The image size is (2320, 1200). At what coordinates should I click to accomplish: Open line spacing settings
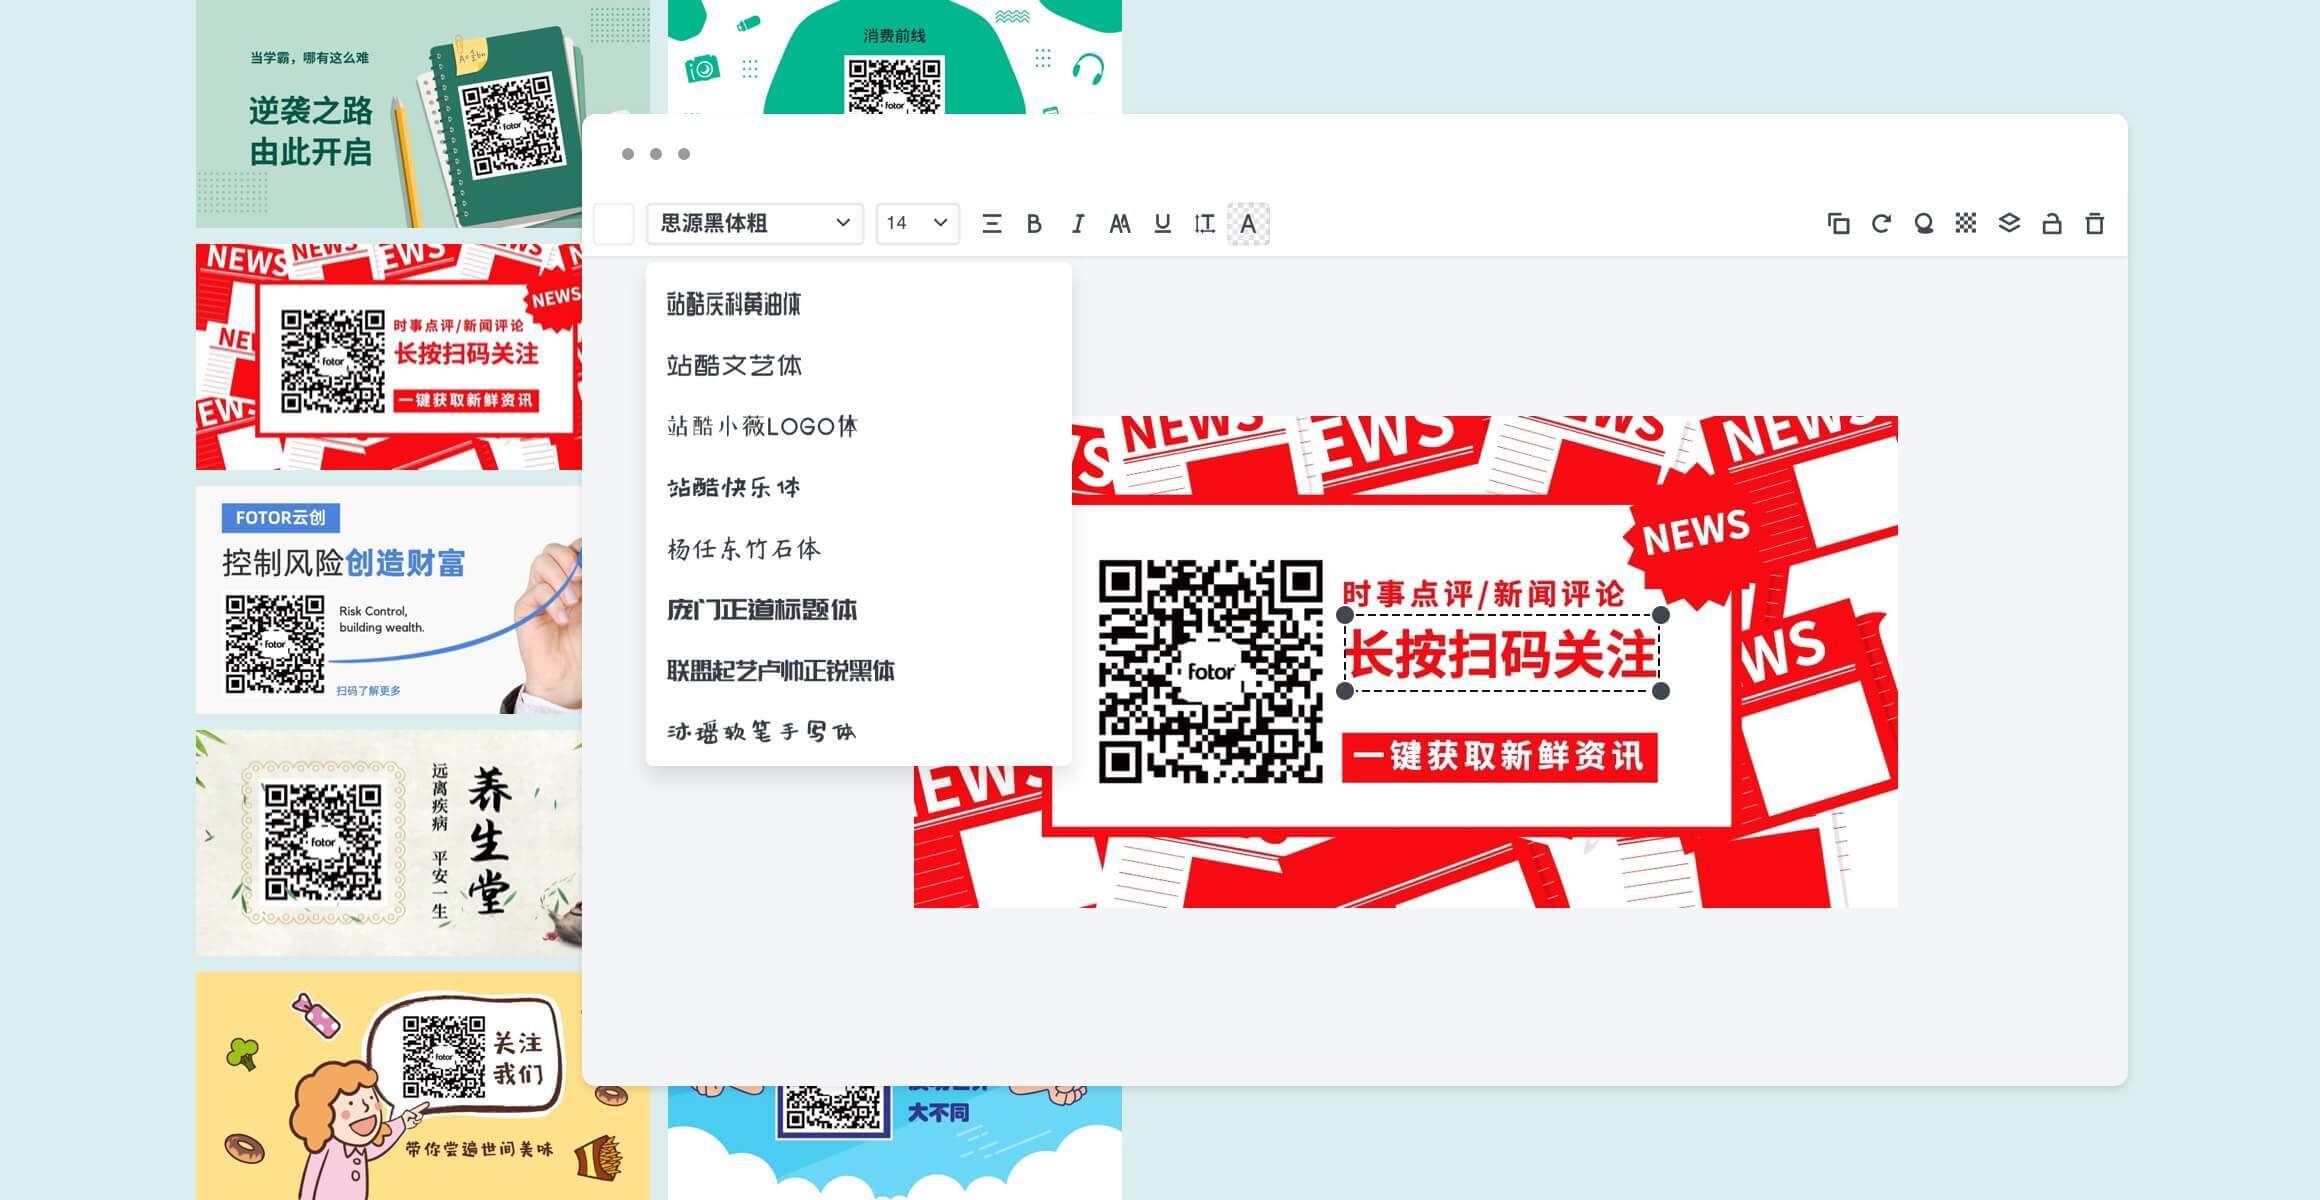[x=1205, y=224]
